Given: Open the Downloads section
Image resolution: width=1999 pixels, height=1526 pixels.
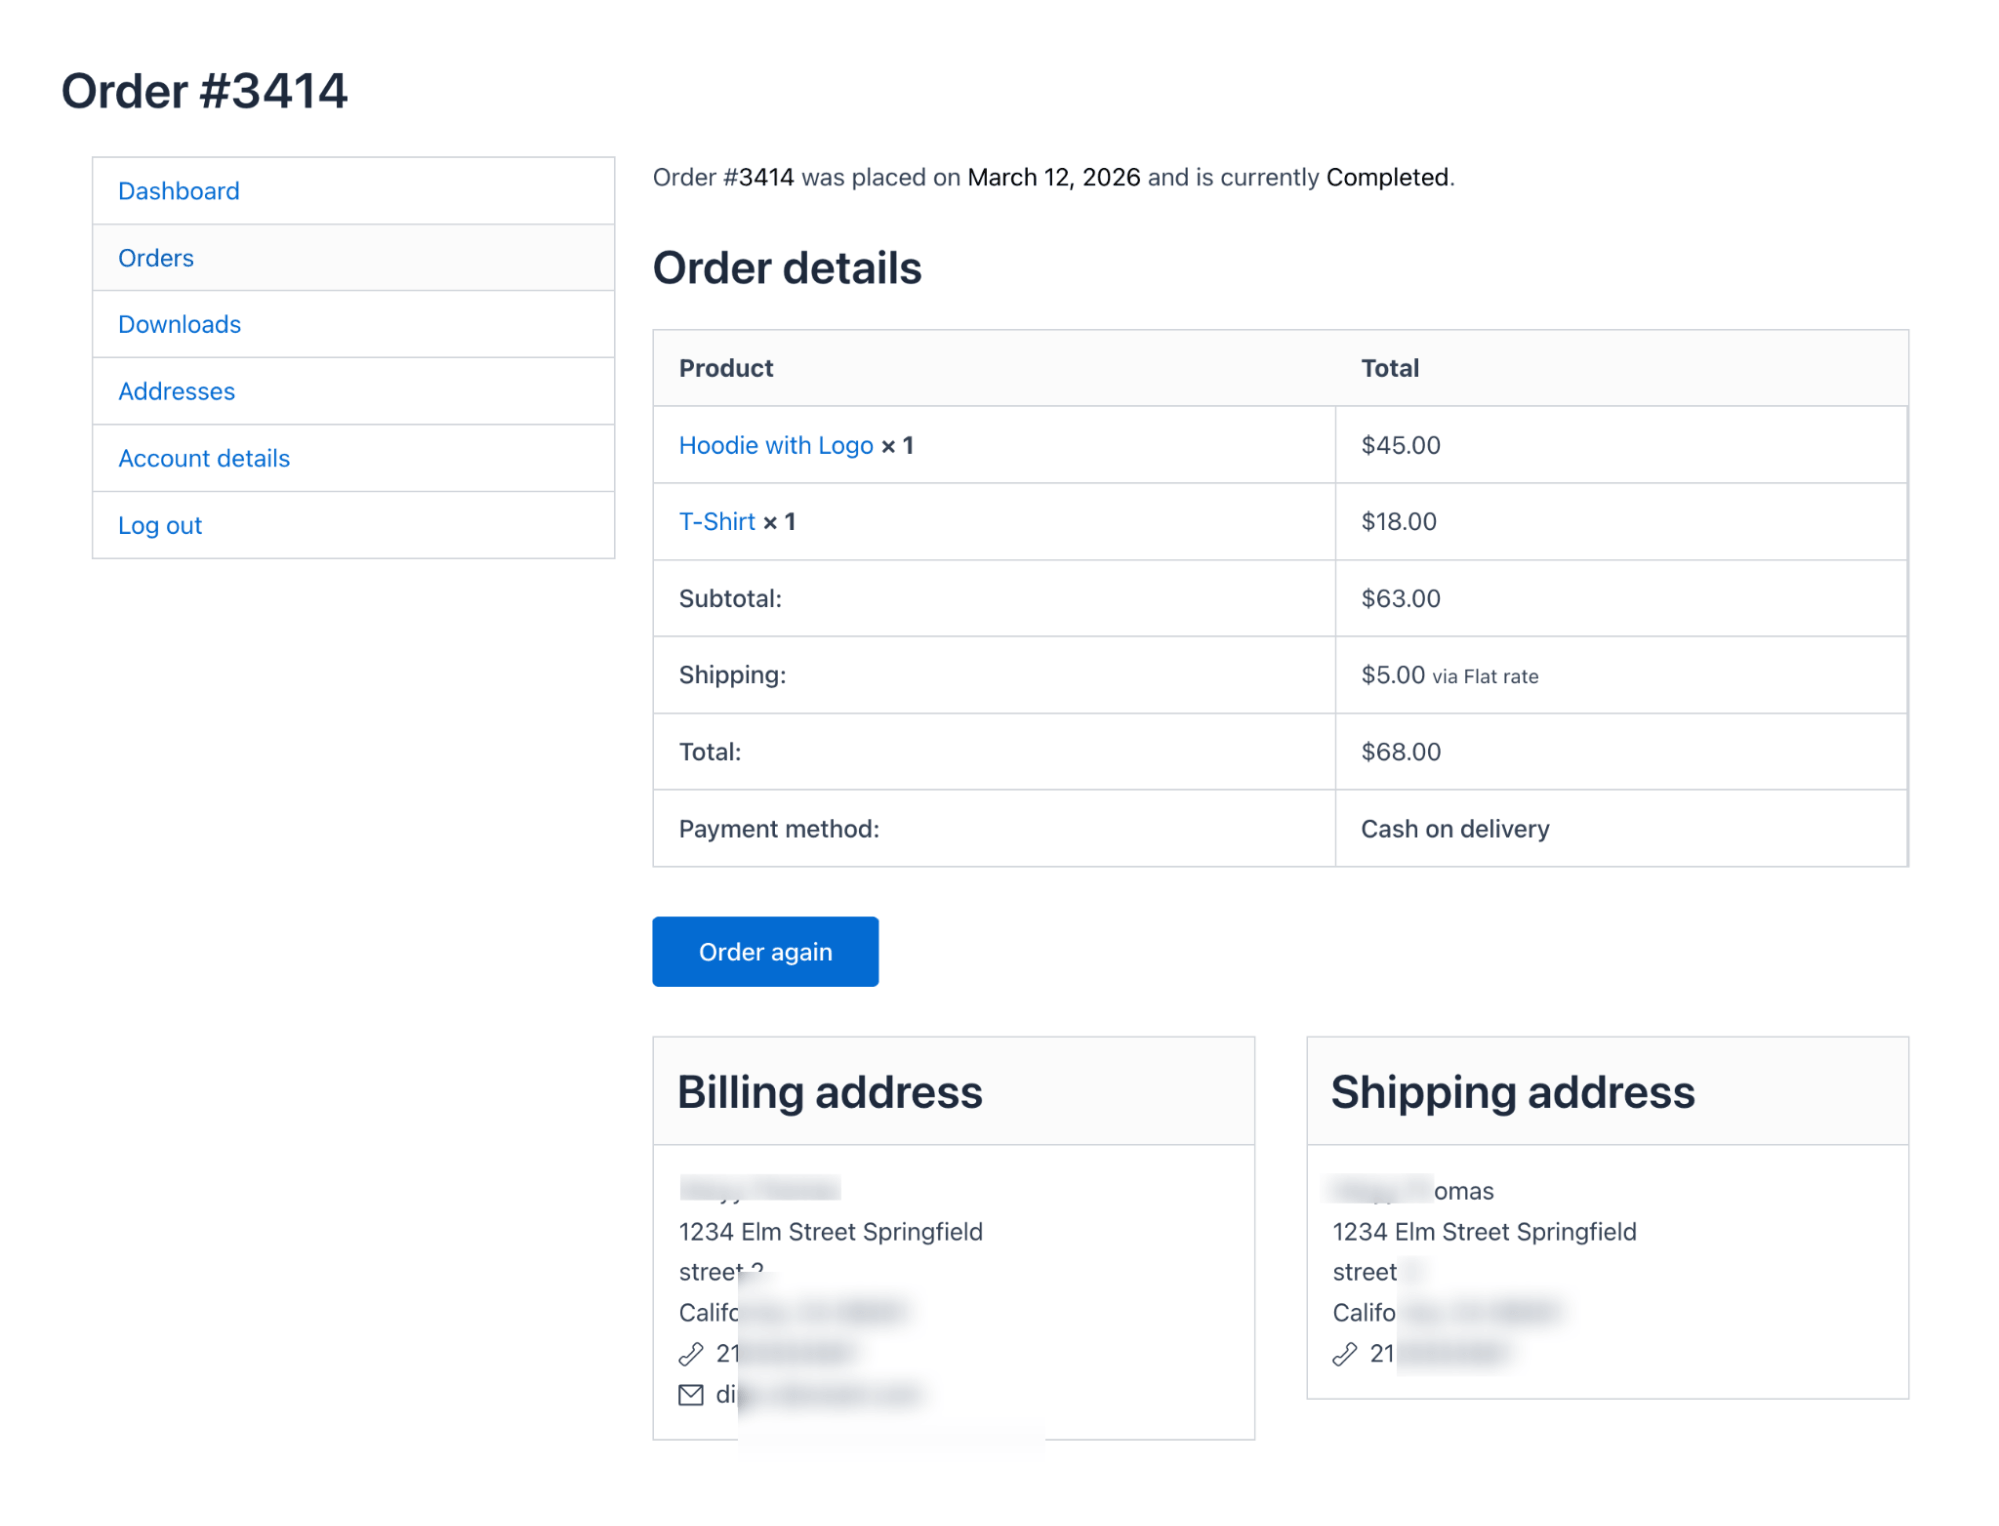Looking at the screenshot, I should coord(179,324).
